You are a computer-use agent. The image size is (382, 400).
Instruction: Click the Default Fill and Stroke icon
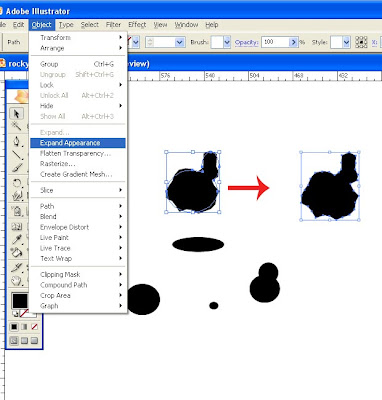(x=15, y=313)
